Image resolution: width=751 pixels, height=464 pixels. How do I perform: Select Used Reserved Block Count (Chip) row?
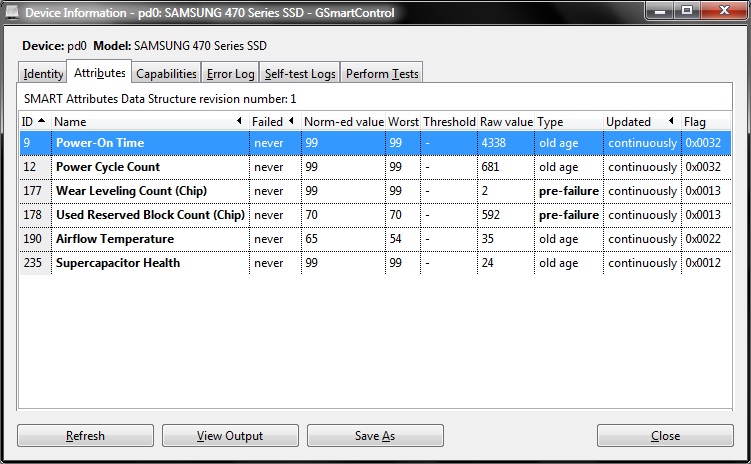click(376, 215)
